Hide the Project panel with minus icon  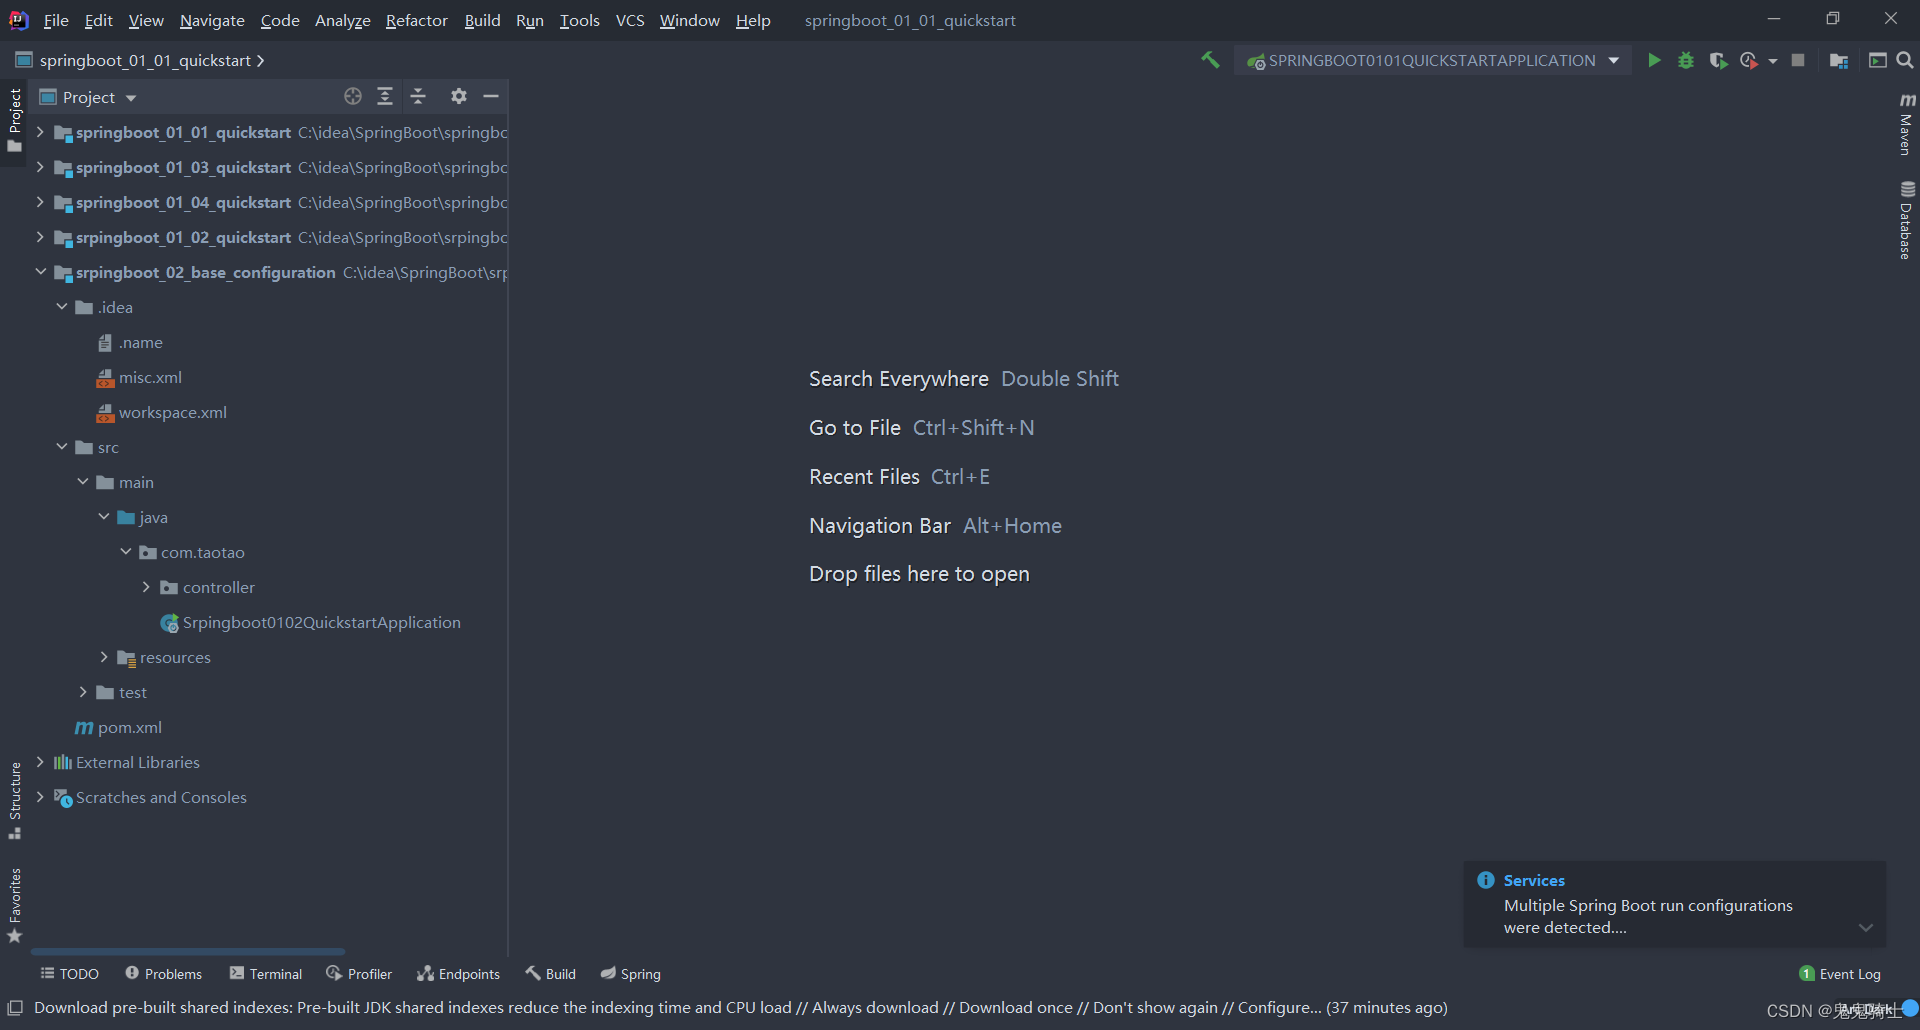491,96
